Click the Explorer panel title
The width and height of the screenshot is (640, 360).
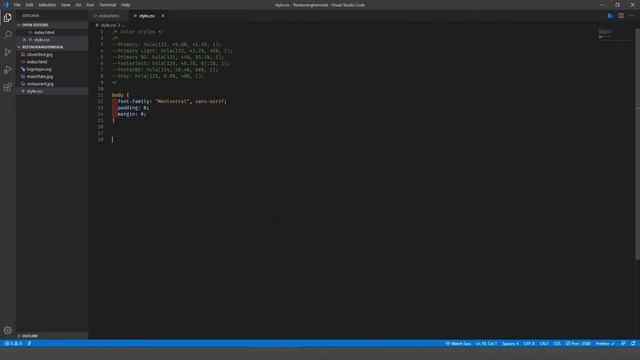pyautogui.click(x=31, y=16)
